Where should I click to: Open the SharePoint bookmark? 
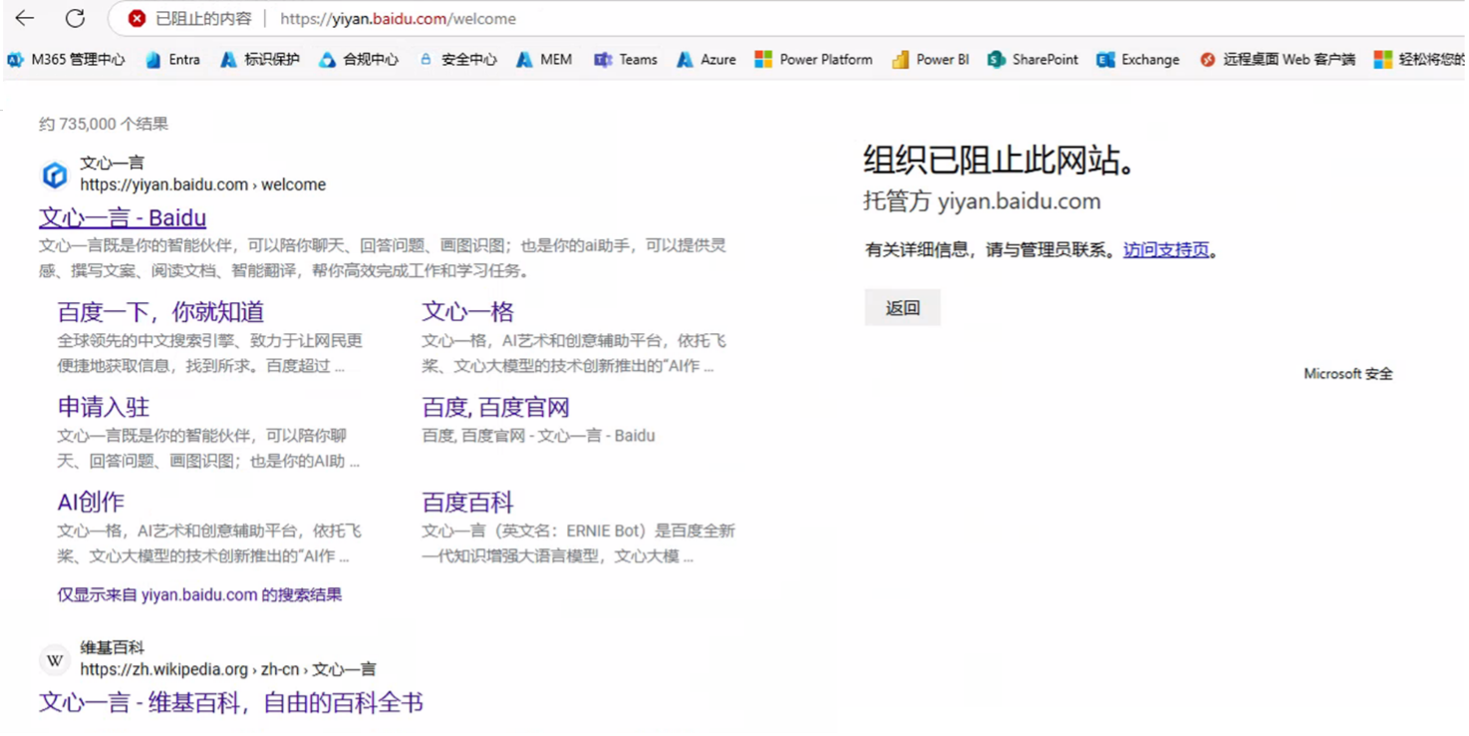pos(1033,60)
